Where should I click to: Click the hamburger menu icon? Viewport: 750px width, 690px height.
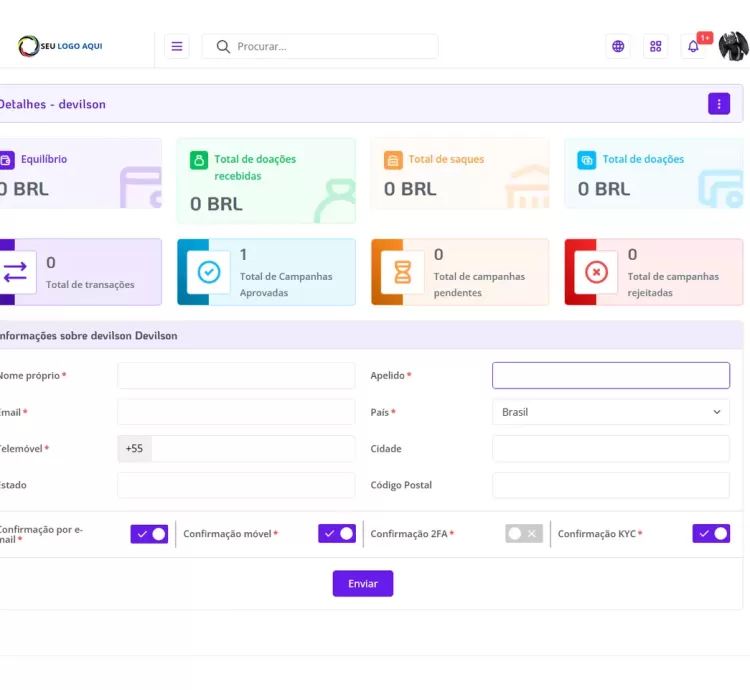[177, 46]
